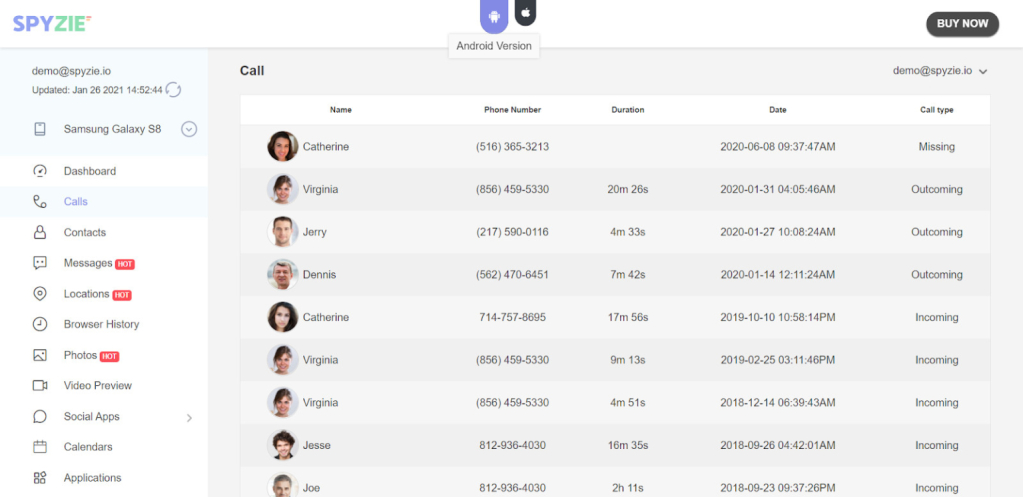Switch to the Apple iOS version icon
Screen dimensions: 1023x497
coord(525,12)
